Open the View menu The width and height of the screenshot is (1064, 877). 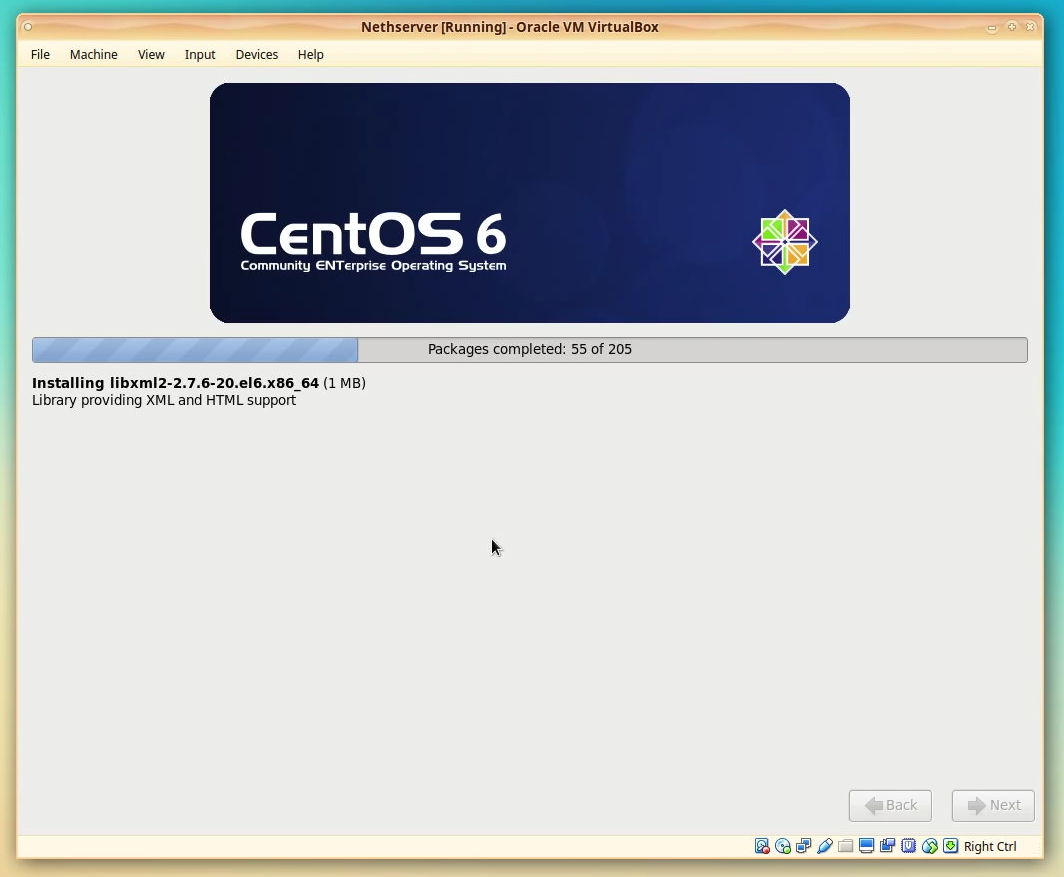coord(151,54)
